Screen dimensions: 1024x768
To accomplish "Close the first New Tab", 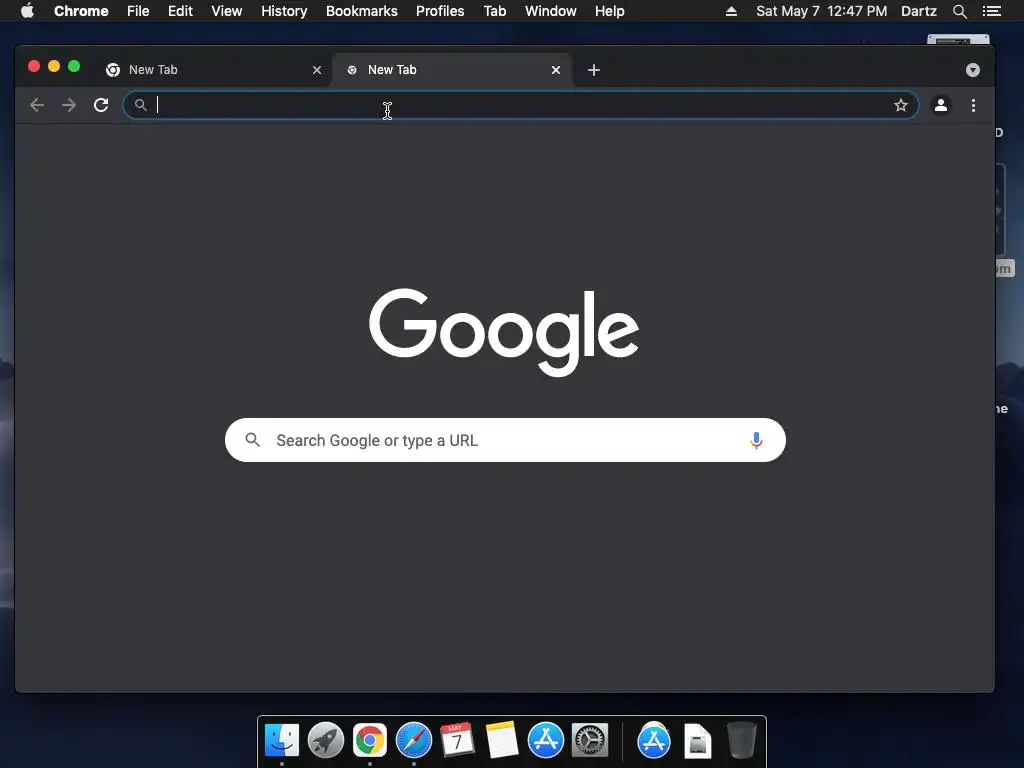I will (317, 70).
